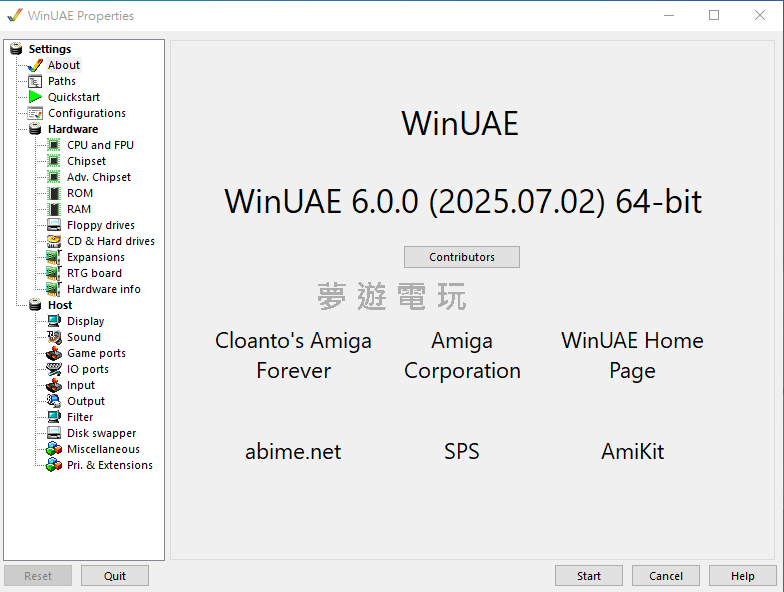The height and width of the screenshot is (592, 784).
Task: Show the Hardware info page
Action: [x=104, y=290]
